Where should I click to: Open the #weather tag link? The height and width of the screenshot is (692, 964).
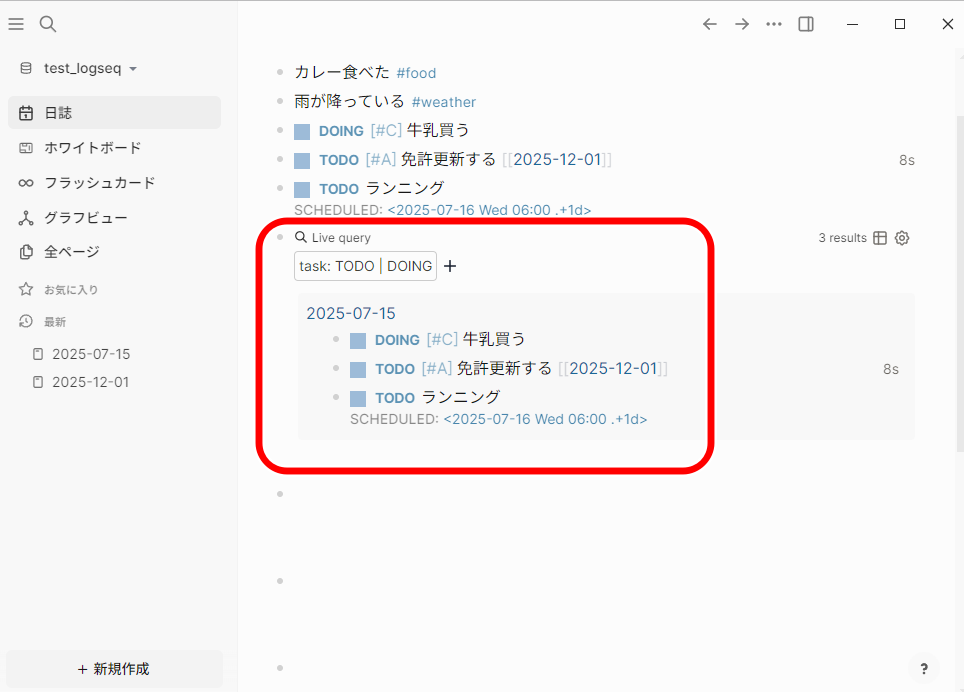tap(444, 102)
